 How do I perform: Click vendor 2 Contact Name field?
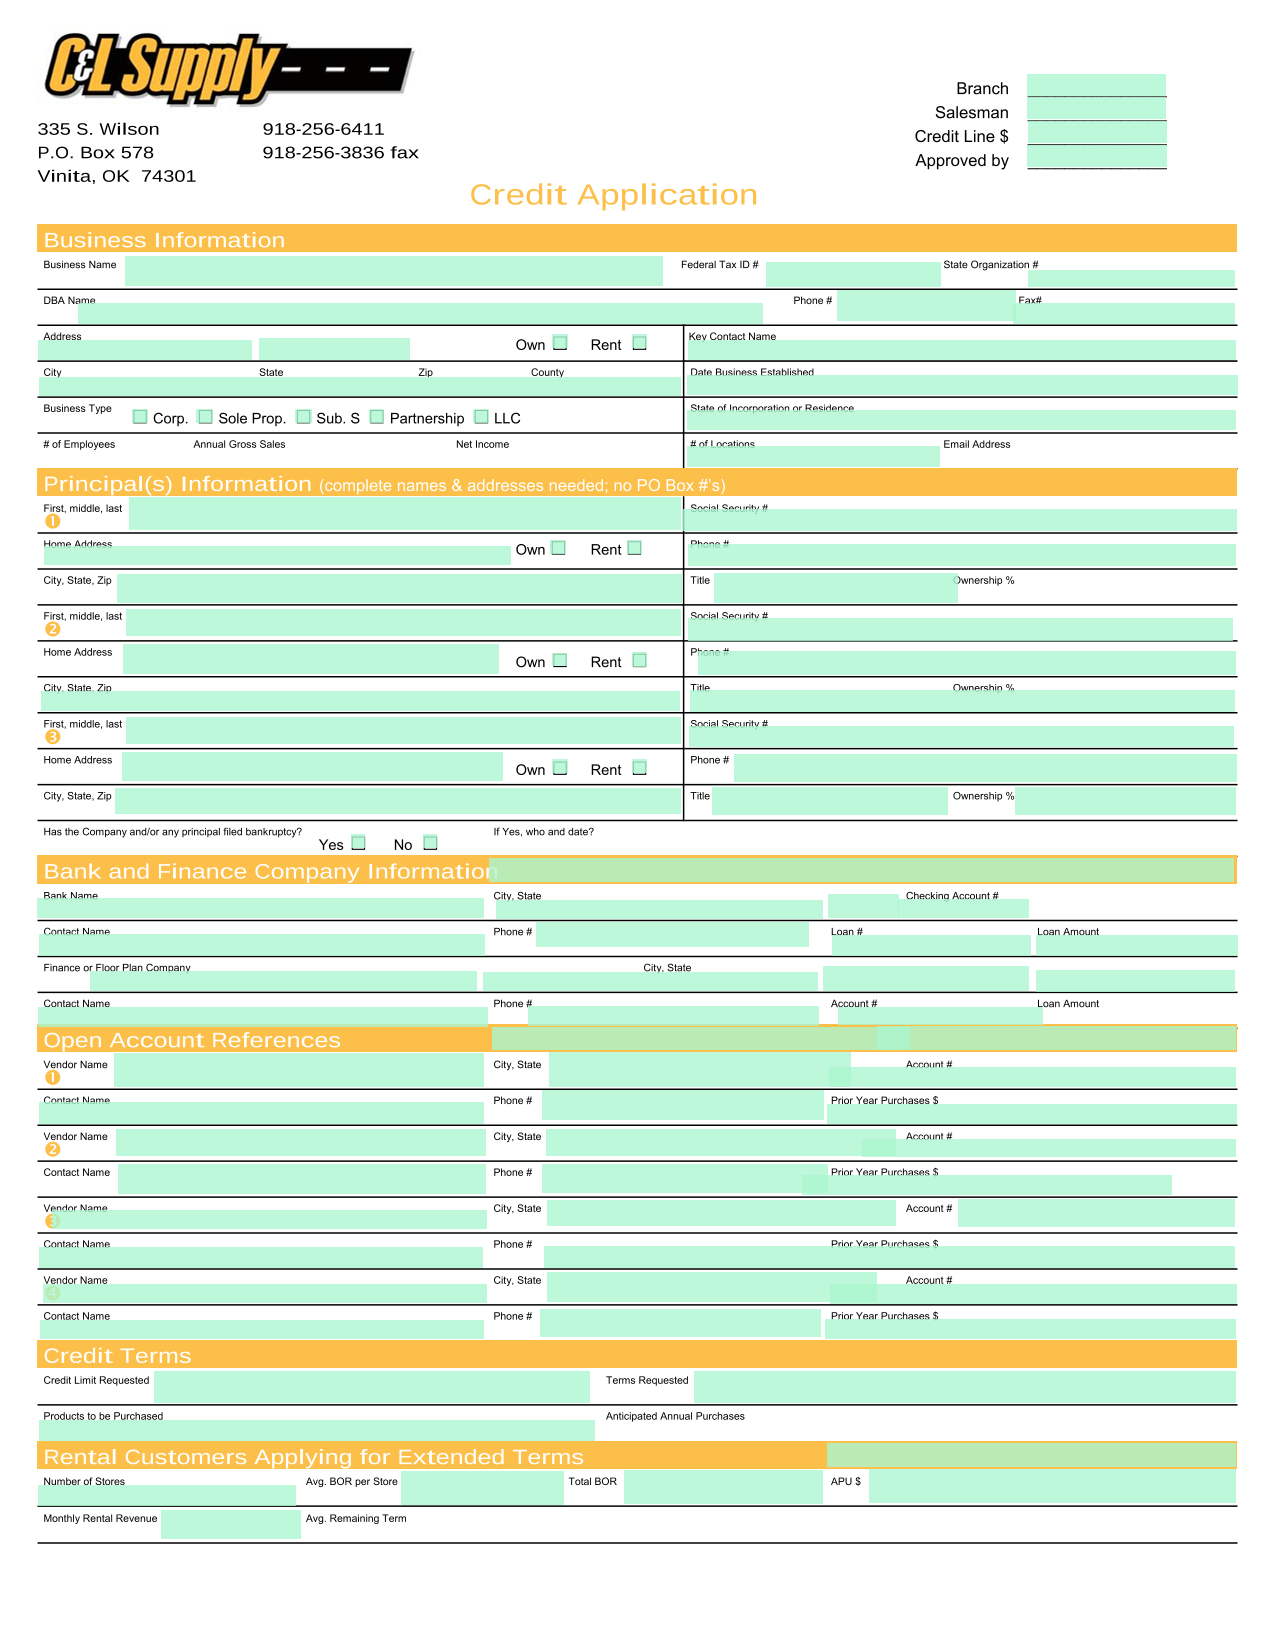pyautogui.click(x=302, y=1179)
